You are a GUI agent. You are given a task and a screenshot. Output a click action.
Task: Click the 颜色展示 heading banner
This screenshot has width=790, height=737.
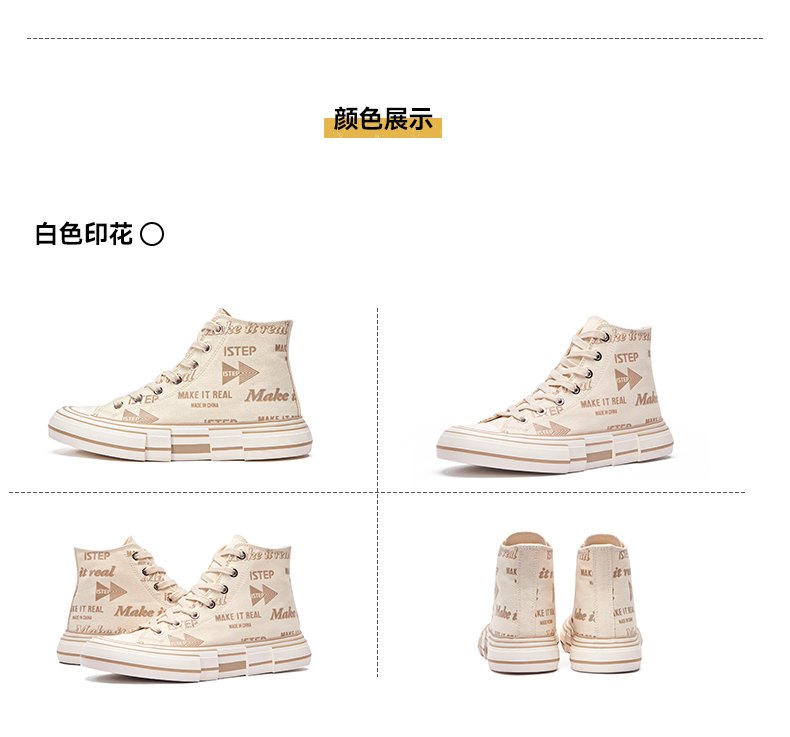pyautogui.click(x=383, y=121)
